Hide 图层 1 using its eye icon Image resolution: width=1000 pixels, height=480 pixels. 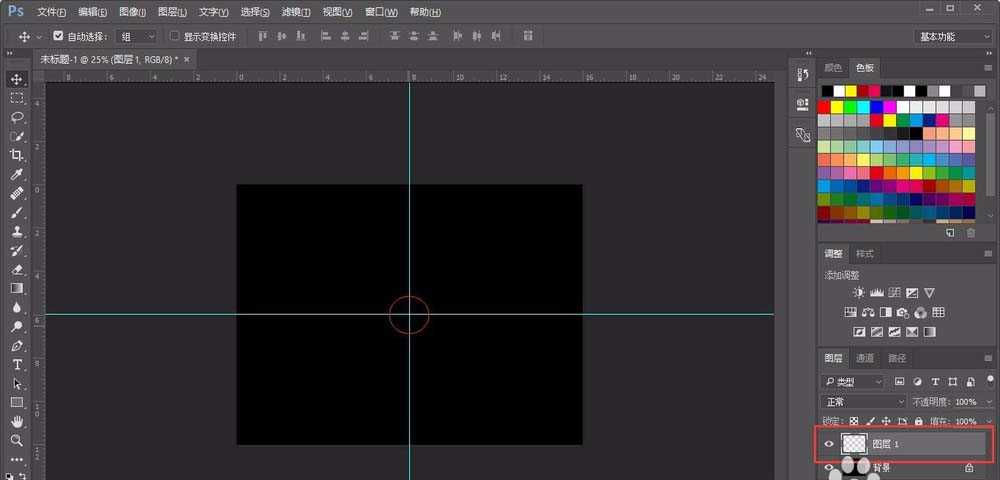click(828, 444)
